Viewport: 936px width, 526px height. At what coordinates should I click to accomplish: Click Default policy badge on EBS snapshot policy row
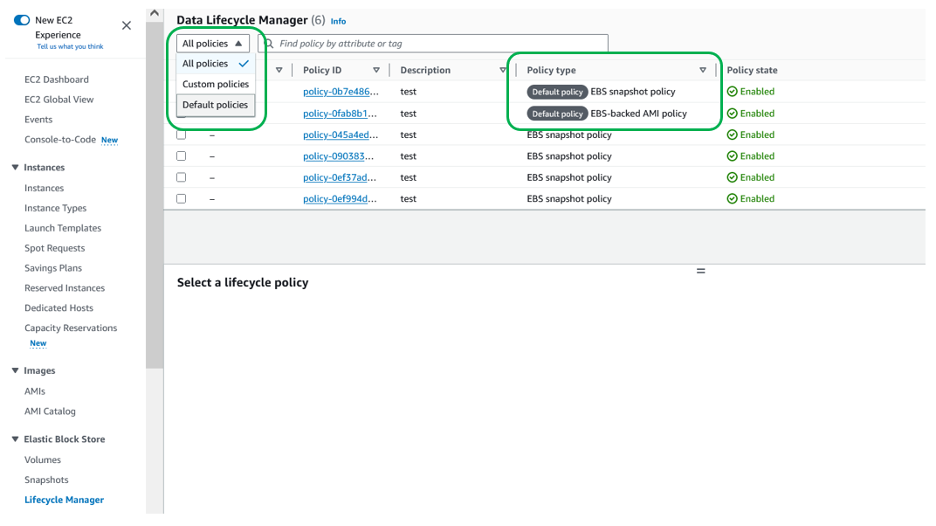pyautogui.click(x=557, y=92)
